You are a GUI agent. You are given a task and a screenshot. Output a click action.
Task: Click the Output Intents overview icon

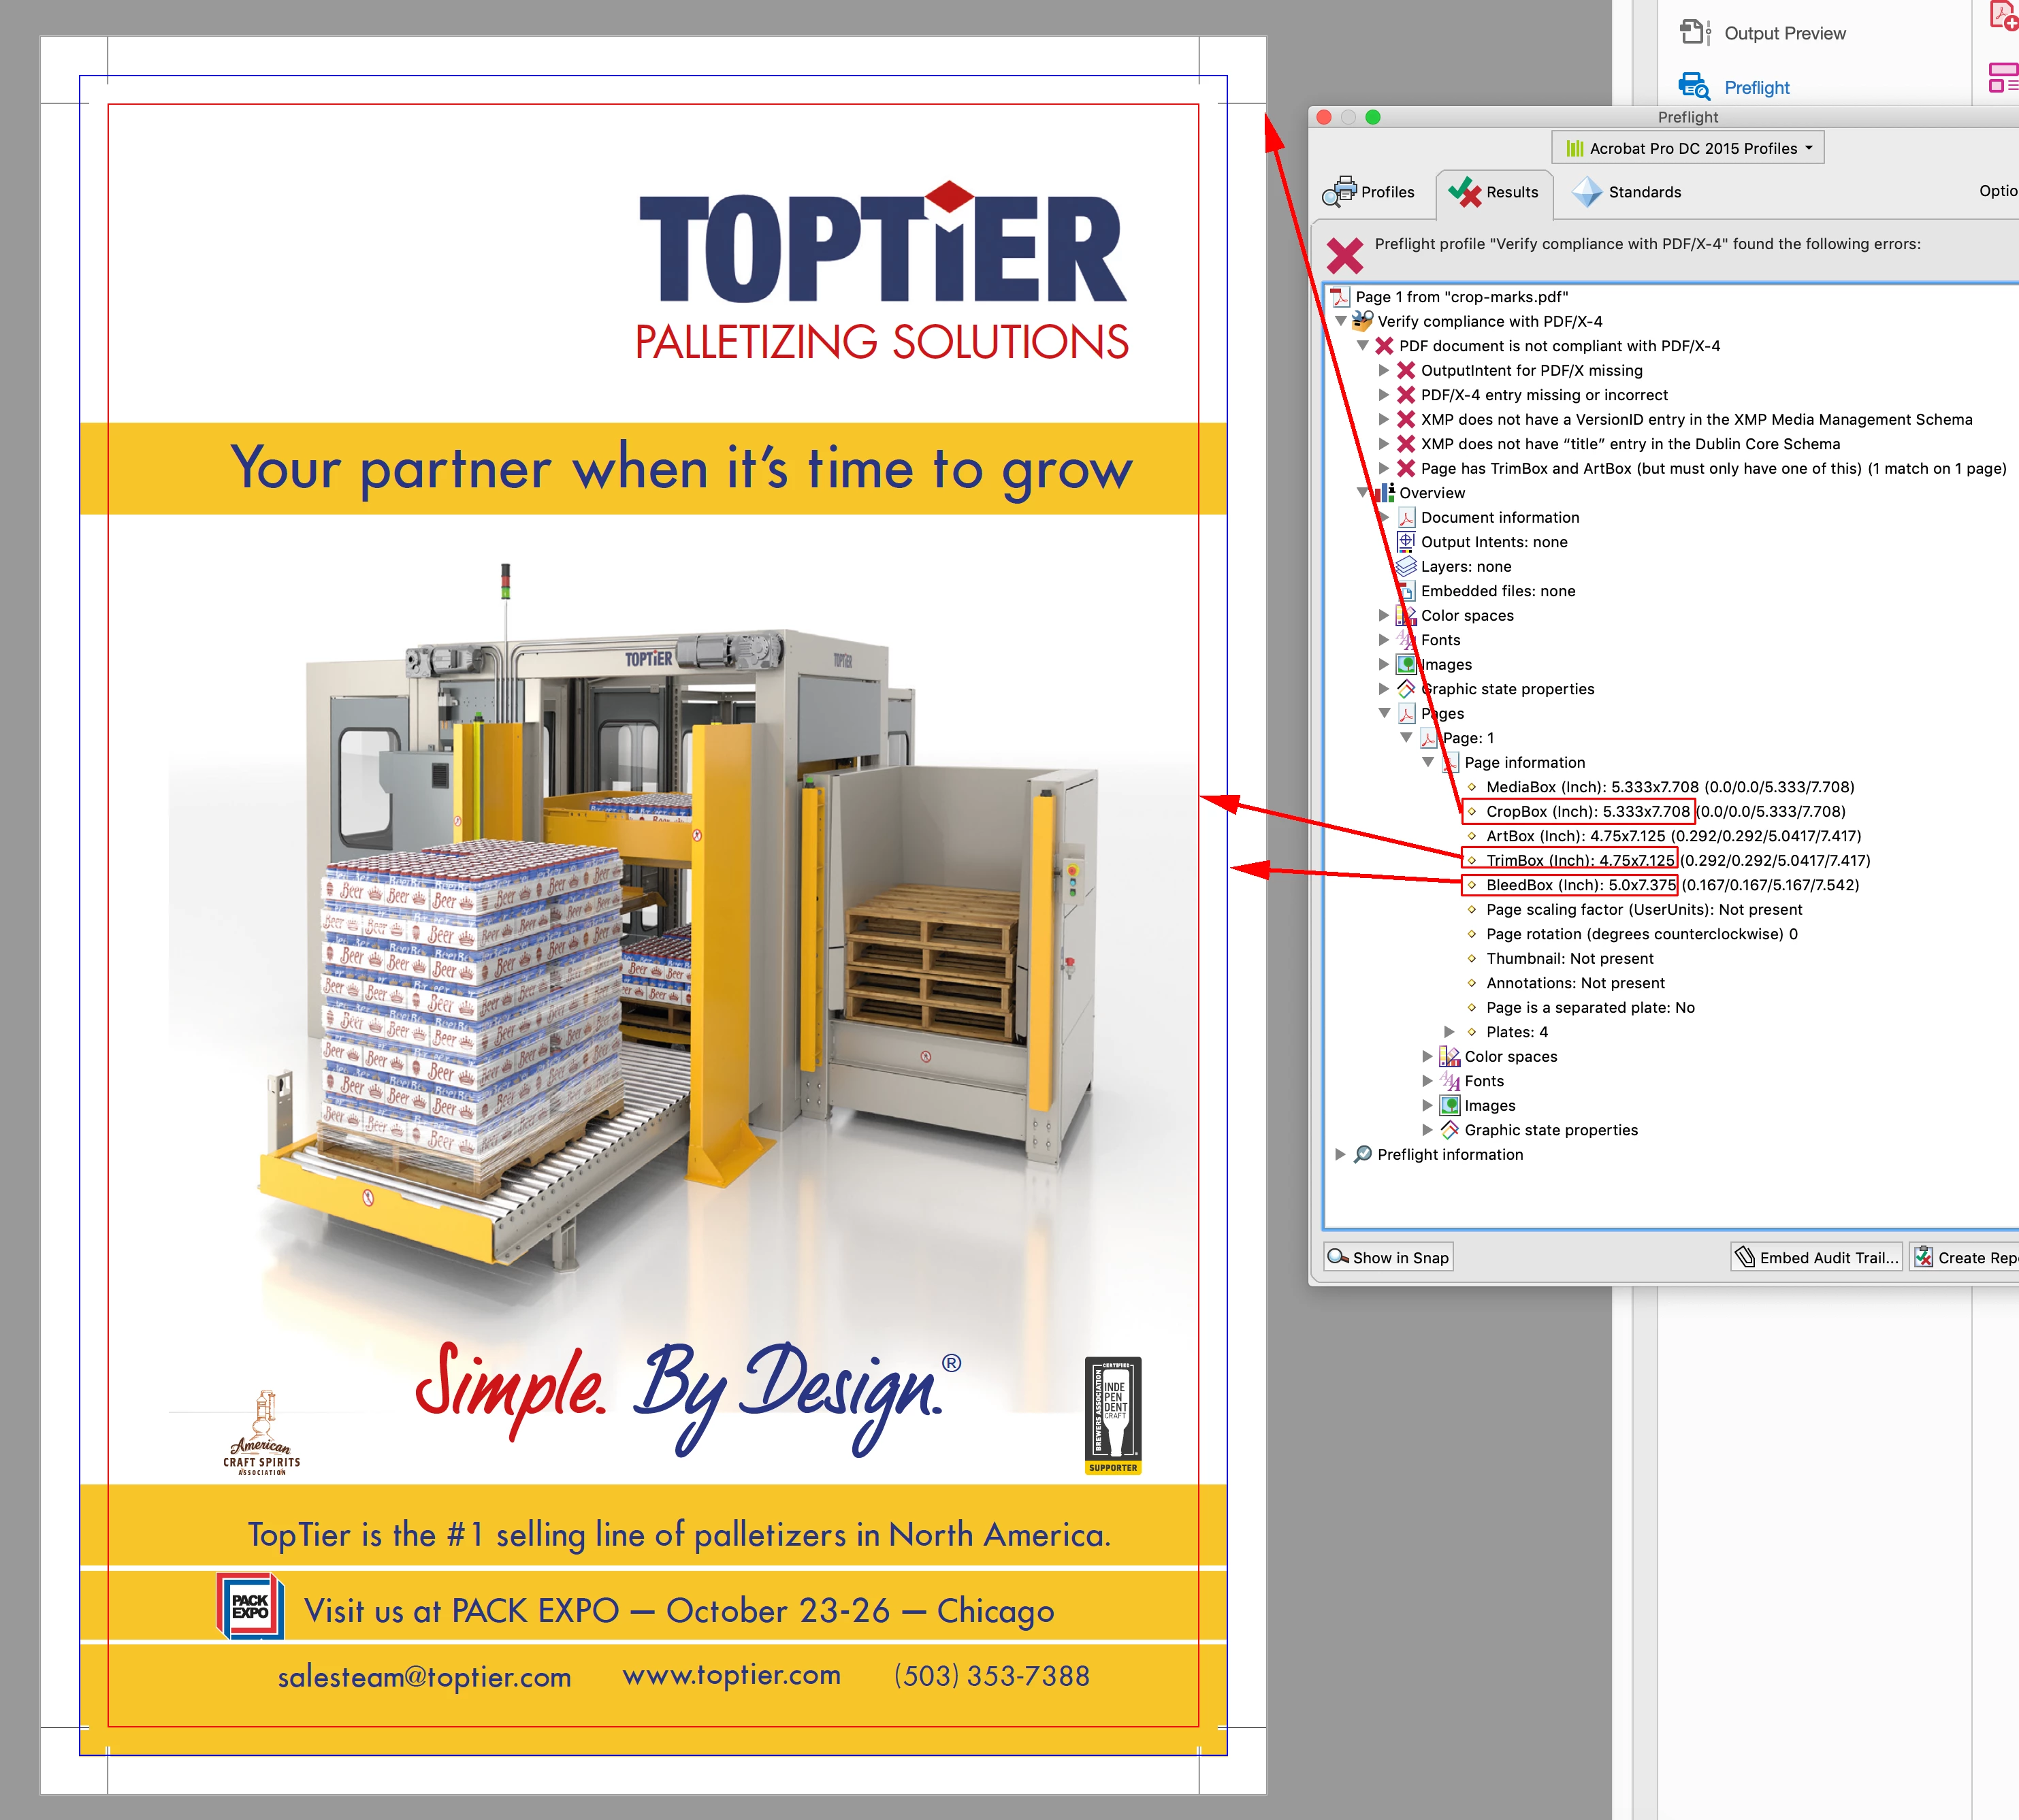click(x=1406, y=542)
